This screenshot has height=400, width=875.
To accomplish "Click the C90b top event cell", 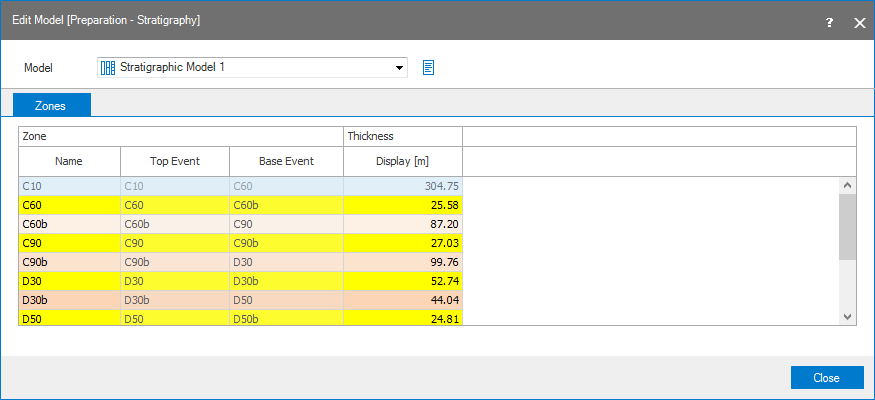I will tap(175, 261).
